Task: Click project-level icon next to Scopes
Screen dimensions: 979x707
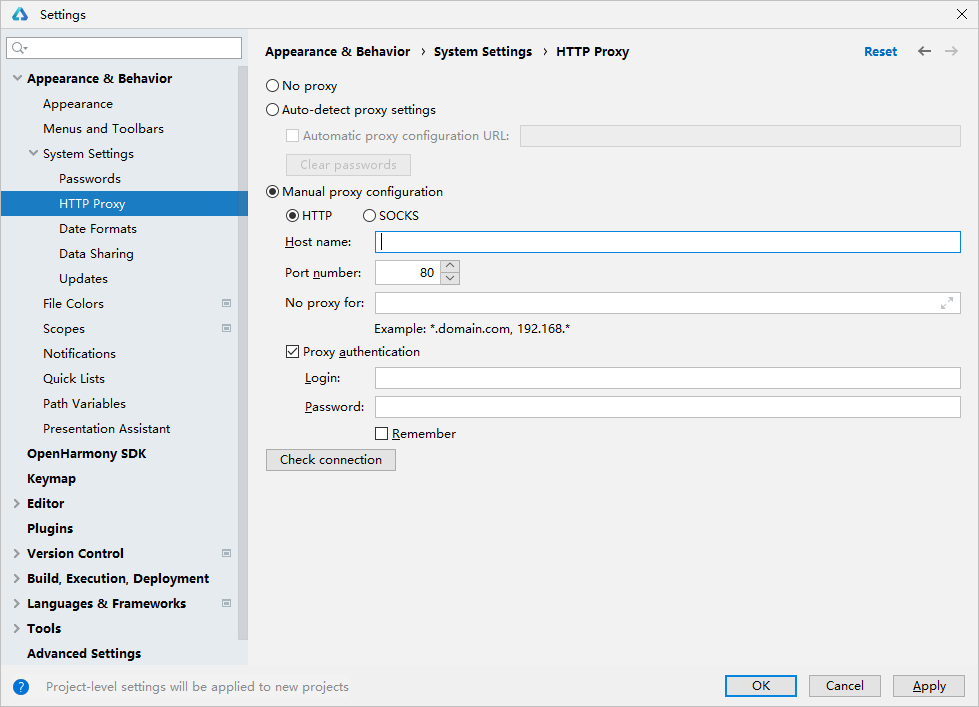Action: point(227,328)
